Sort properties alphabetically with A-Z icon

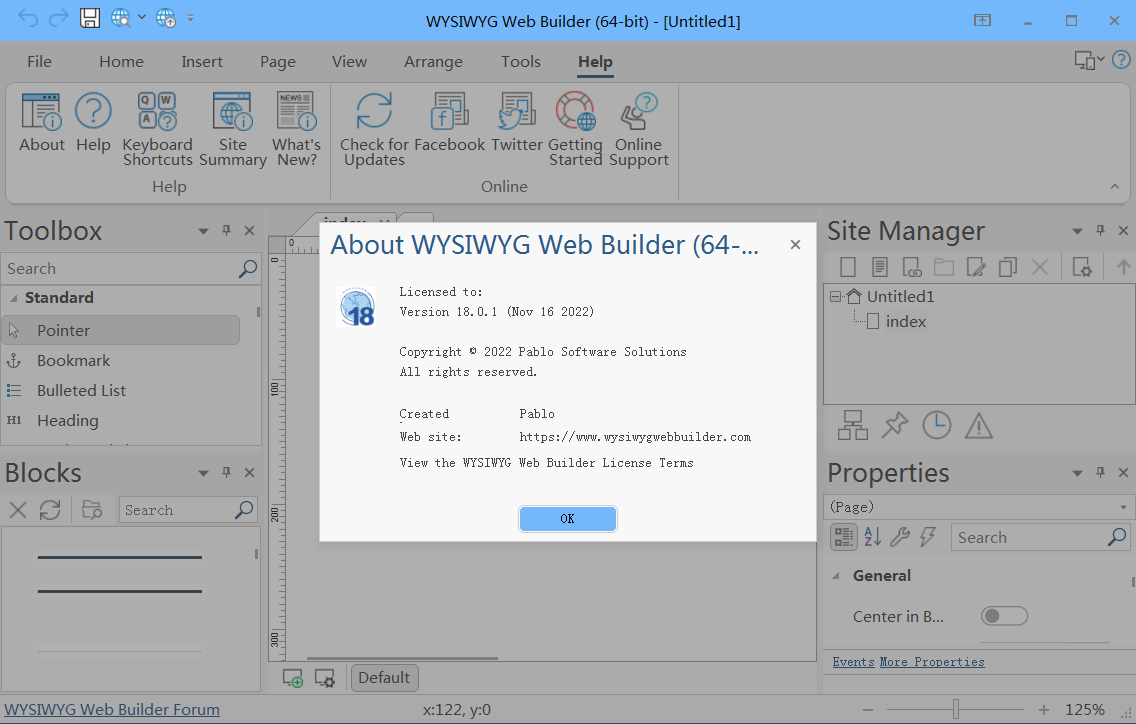[x=872, y=537]
